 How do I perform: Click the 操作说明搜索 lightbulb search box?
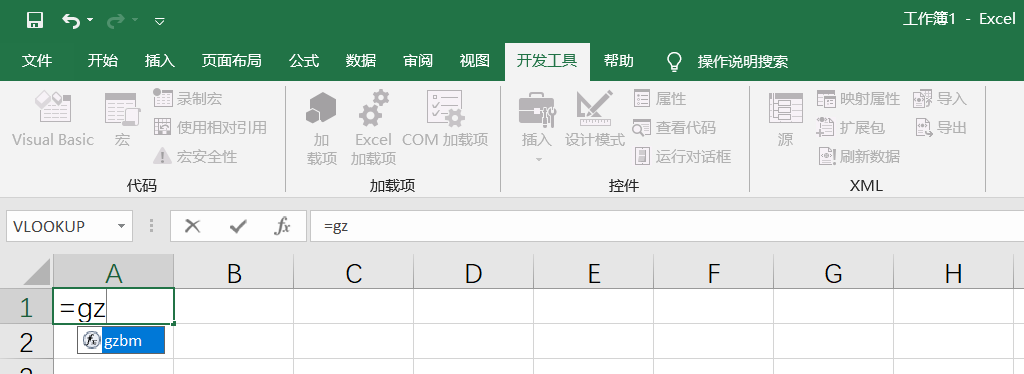click(727, 62)
